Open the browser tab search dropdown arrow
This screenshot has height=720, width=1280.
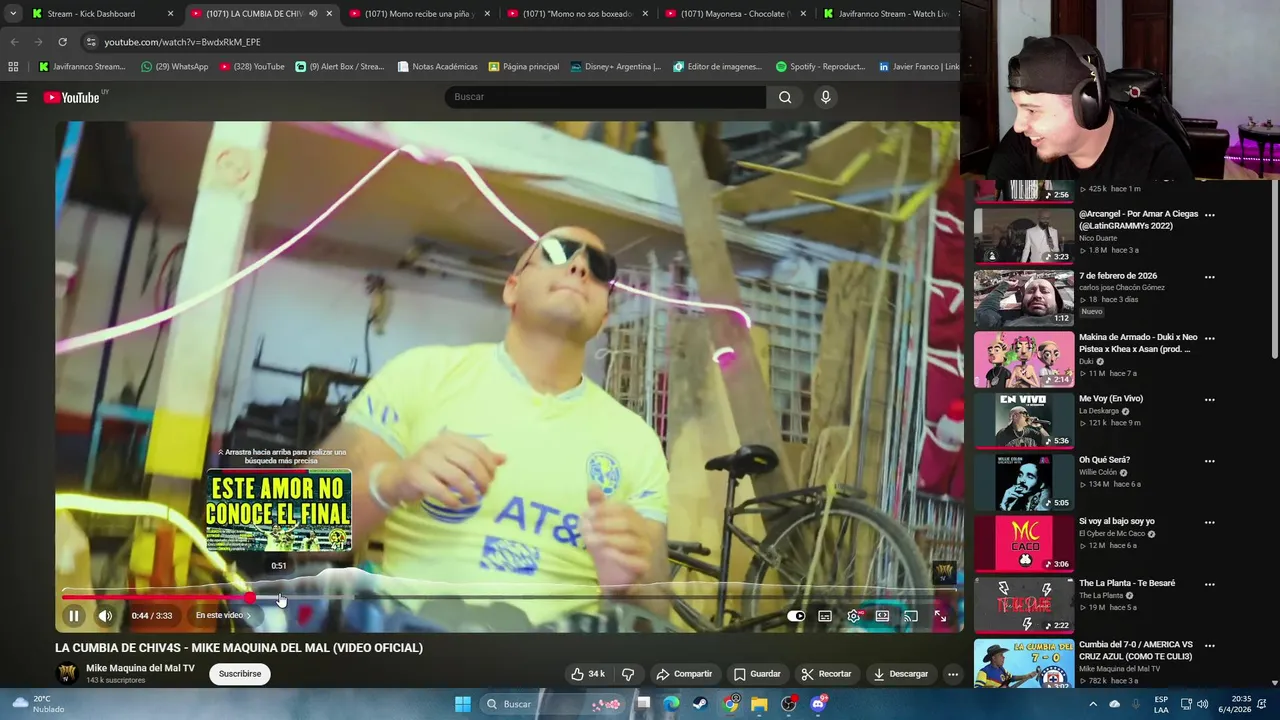12,14
